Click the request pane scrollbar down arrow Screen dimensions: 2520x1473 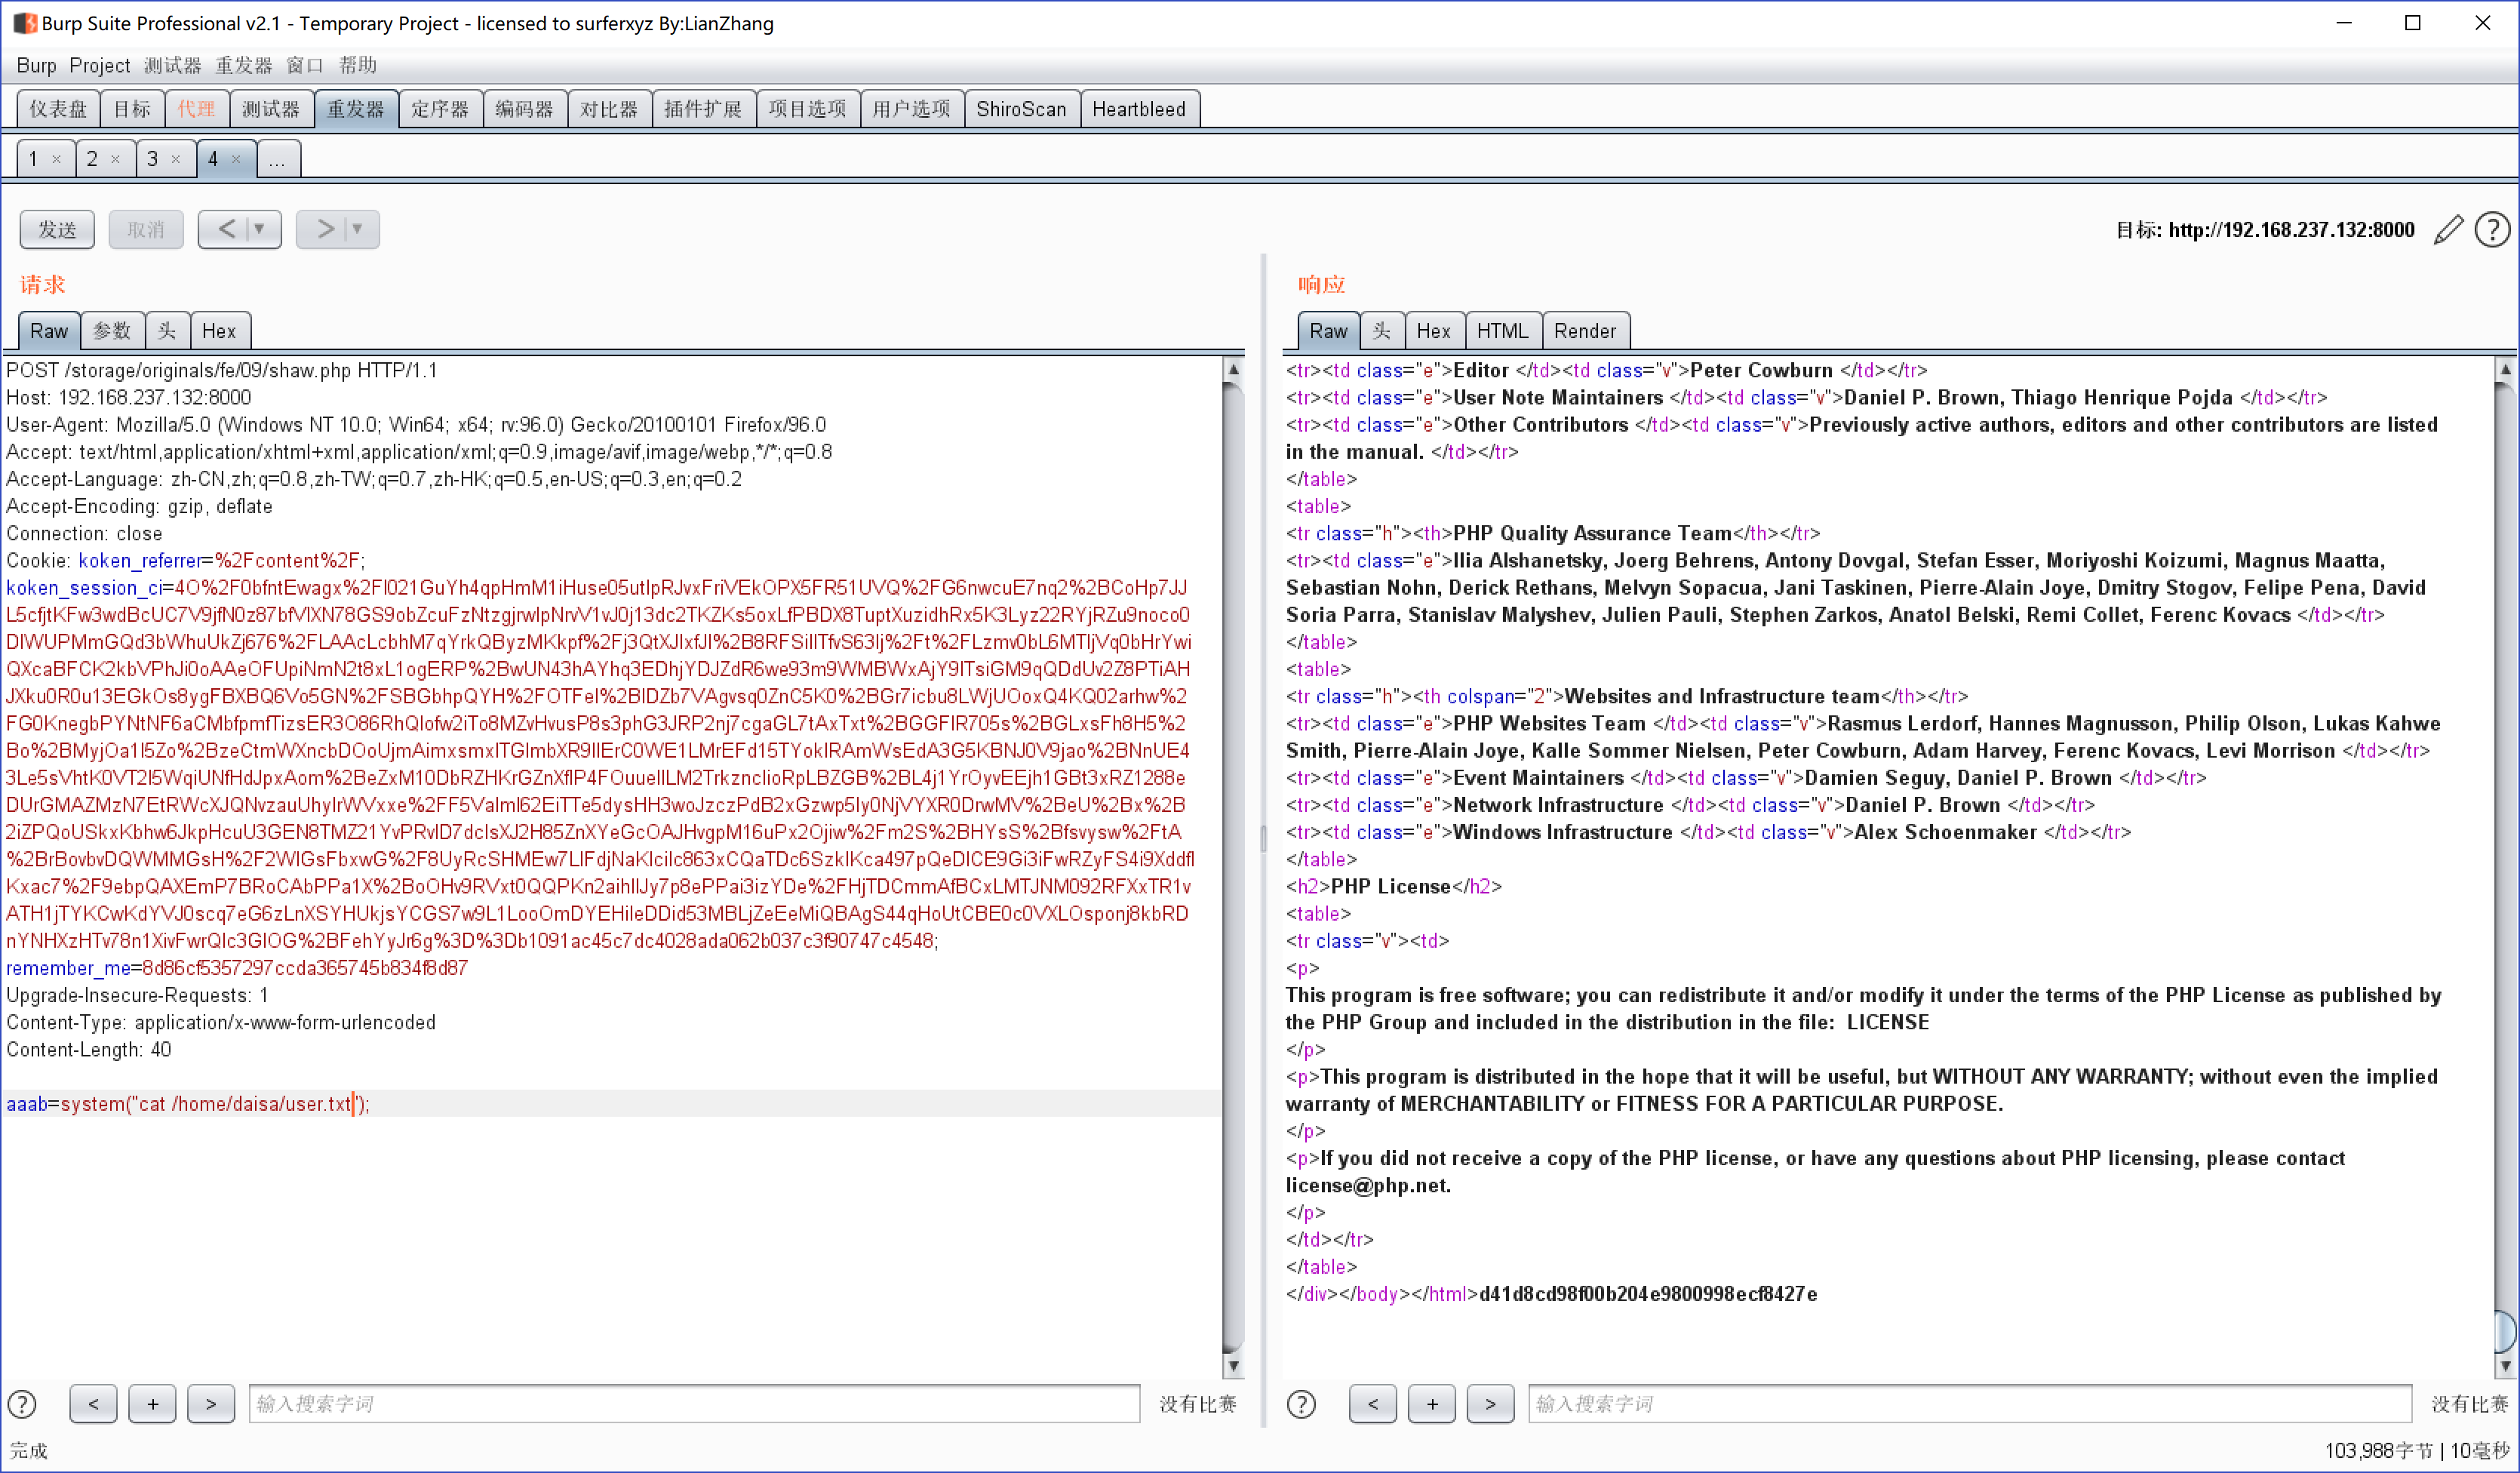1233,1366
